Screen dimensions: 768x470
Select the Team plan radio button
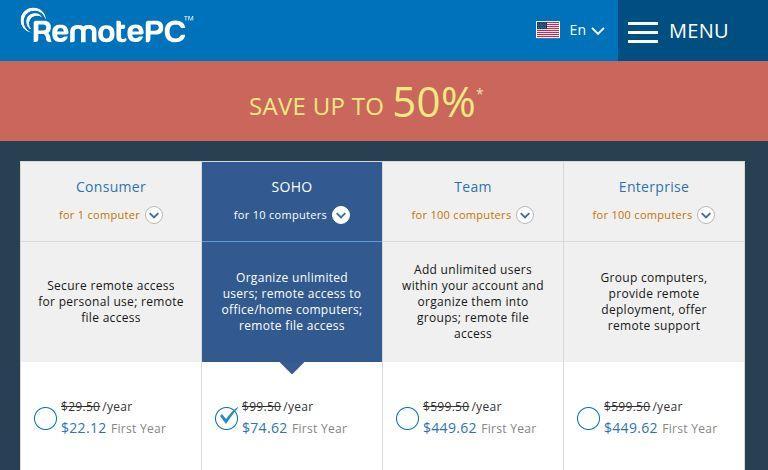click(x=407, y=419)
